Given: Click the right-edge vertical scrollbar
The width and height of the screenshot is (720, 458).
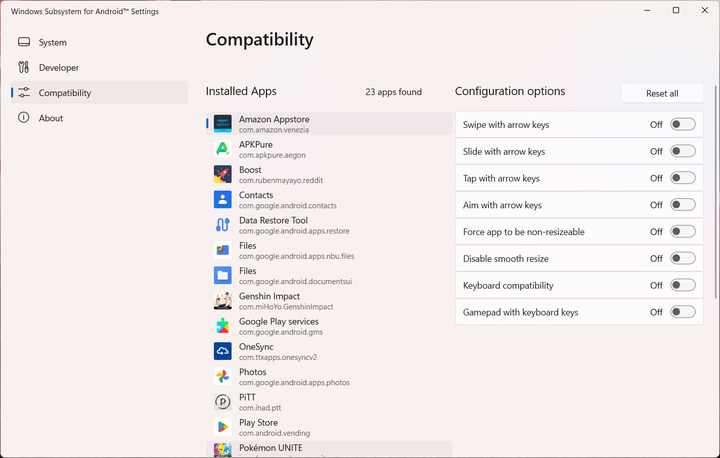Looking at the screenshot, I should pos(715,192).
